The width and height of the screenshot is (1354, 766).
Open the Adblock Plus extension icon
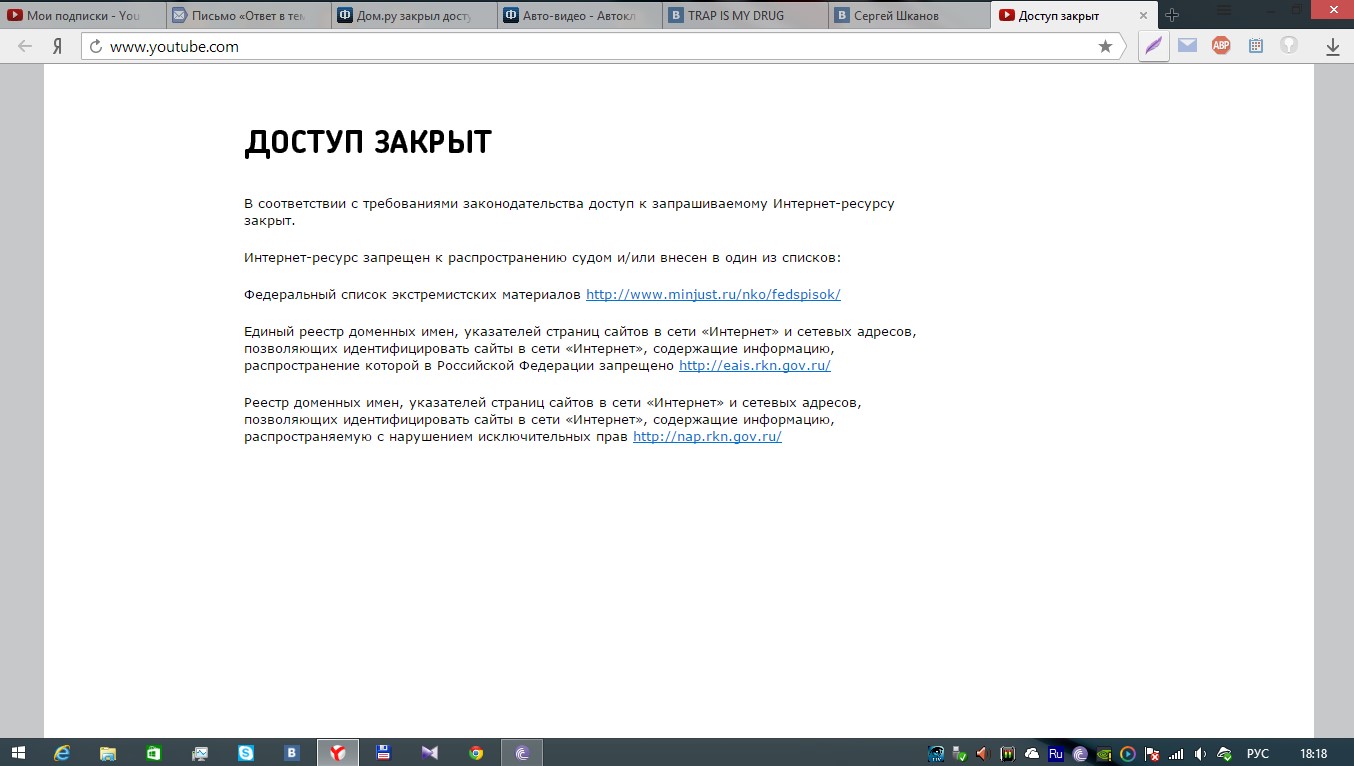[x=1221, y=45]
